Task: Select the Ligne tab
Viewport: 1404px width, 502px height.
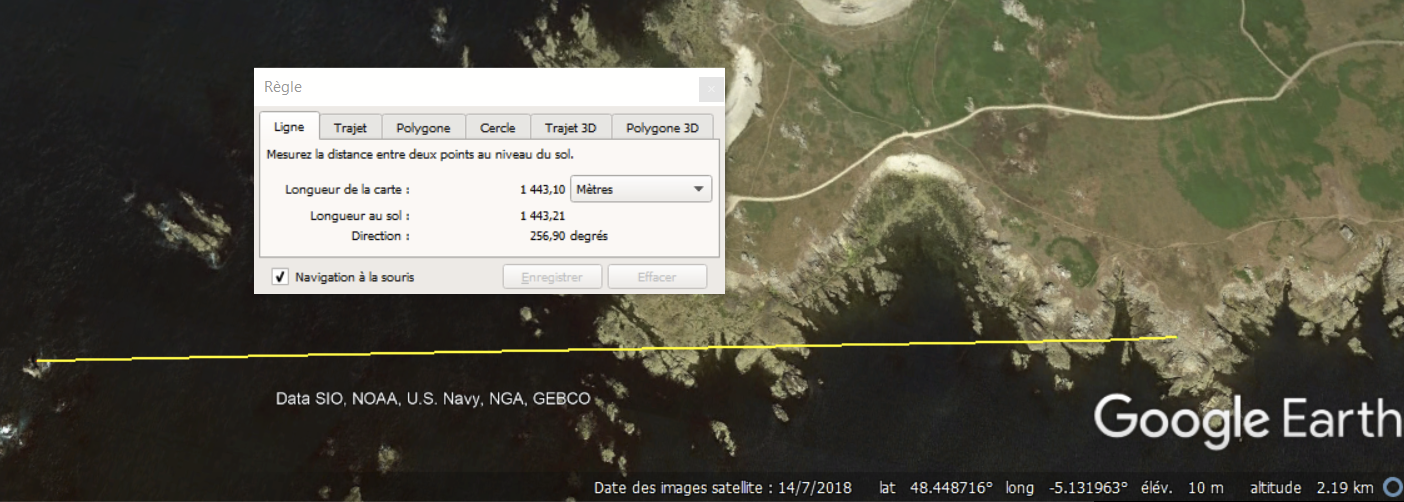Action: pyautogui.click(x=289, y=127)
